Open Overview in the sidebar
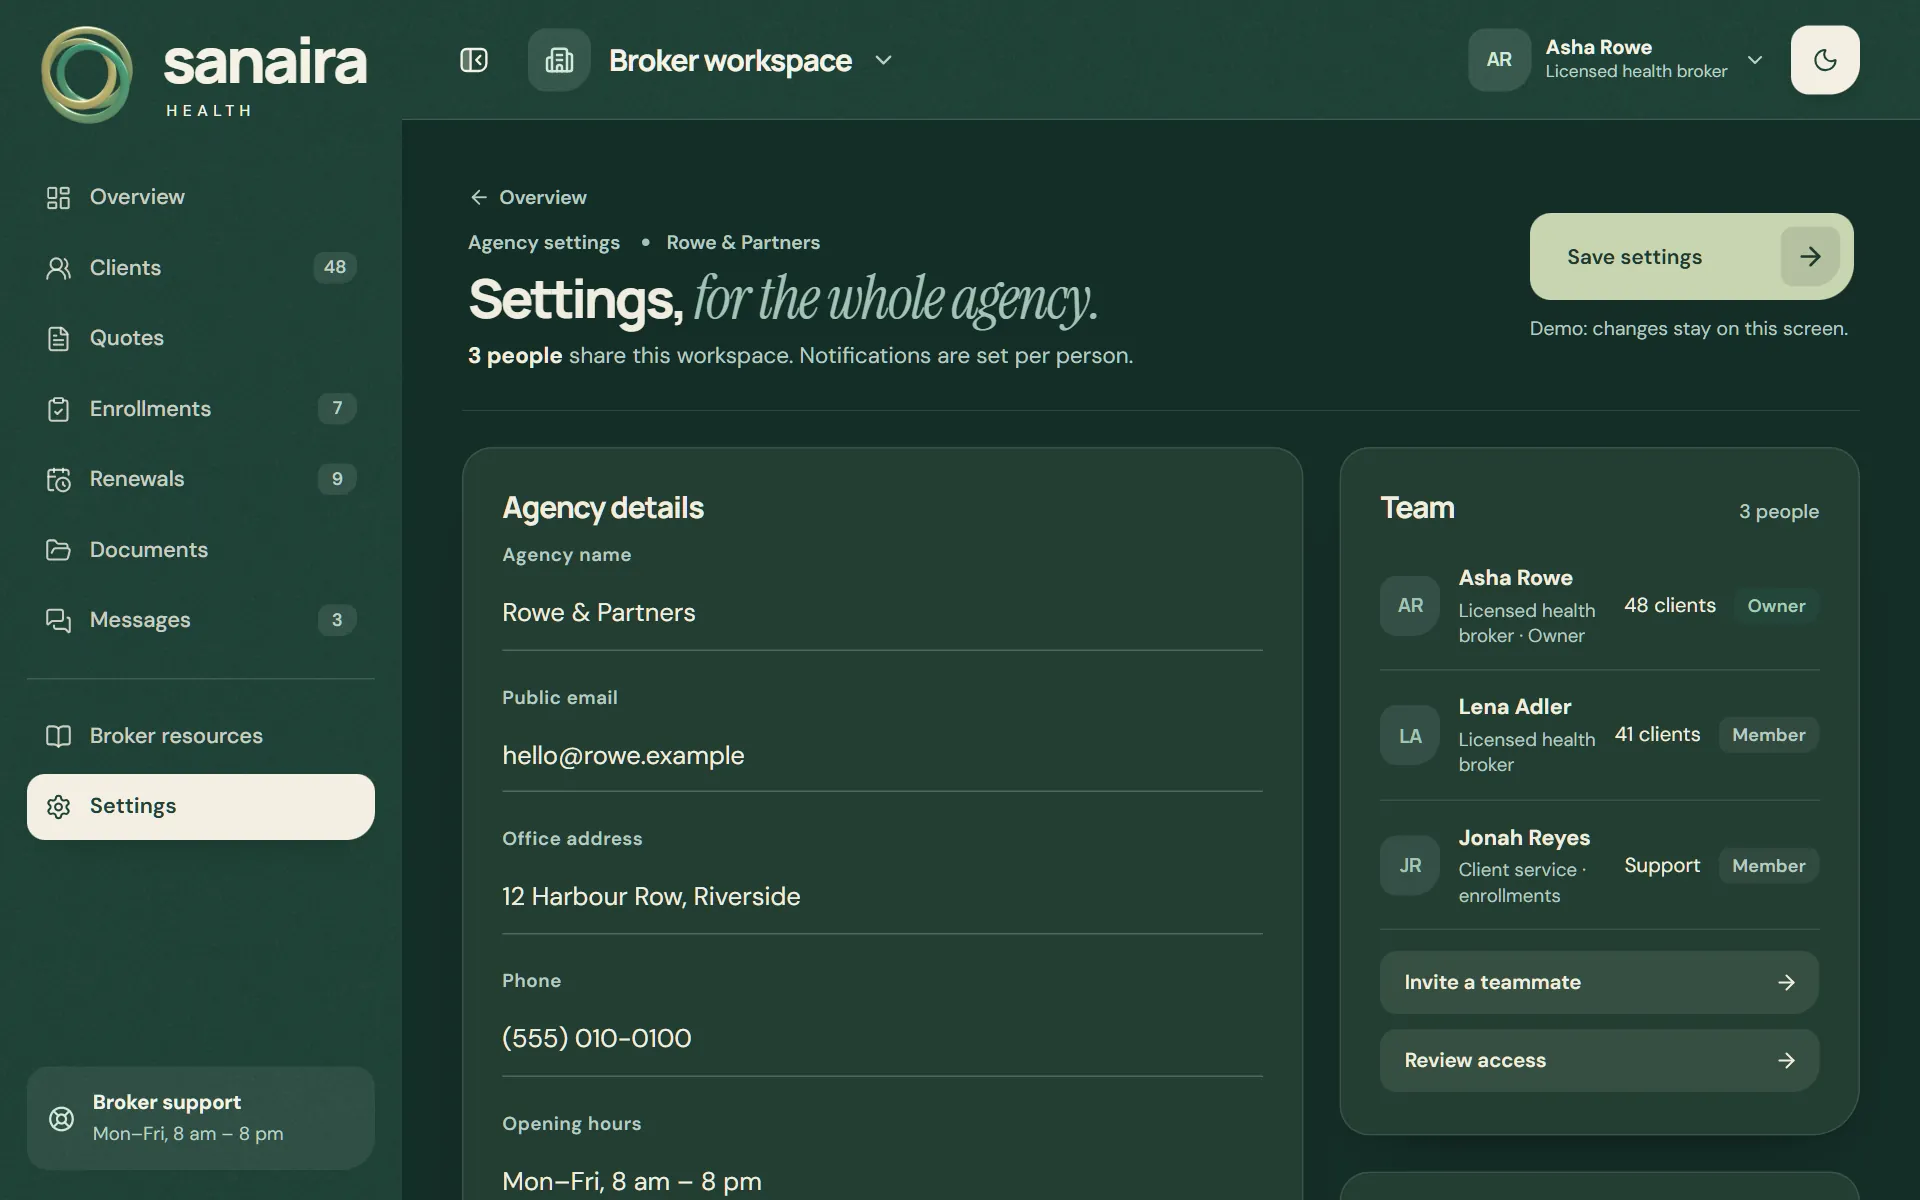1920x1200 pixels. point(201,197)
